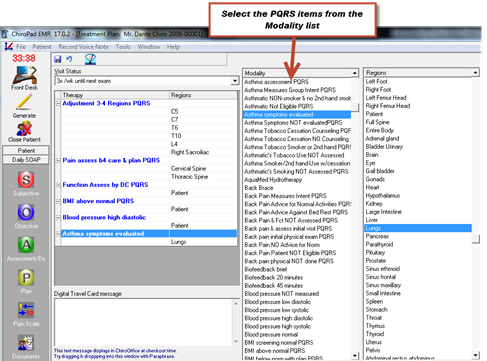Open the Record Voice Note menu
The height and width of the screenshot is (361, 487).
pyautogui.click(x=83, y=47)
